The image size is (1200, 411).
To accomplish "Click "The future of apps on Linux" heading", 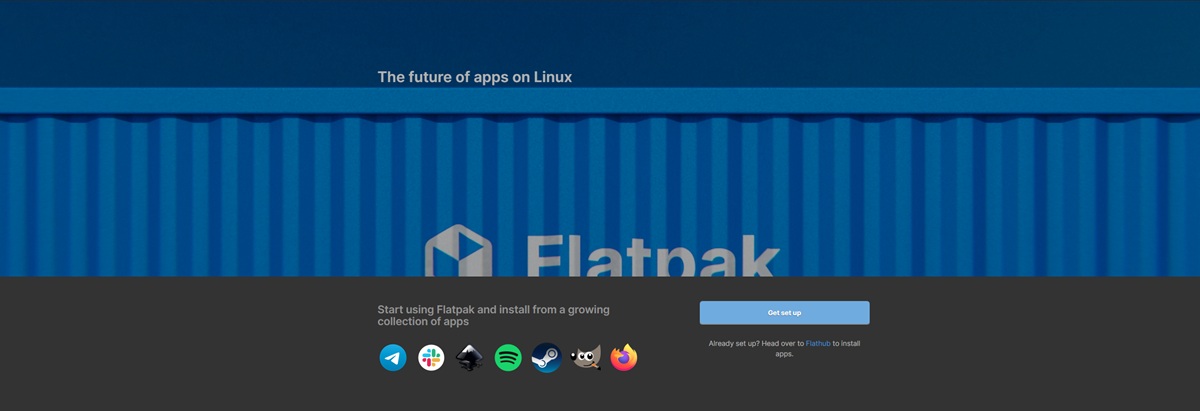I will [x=474, y=77].
